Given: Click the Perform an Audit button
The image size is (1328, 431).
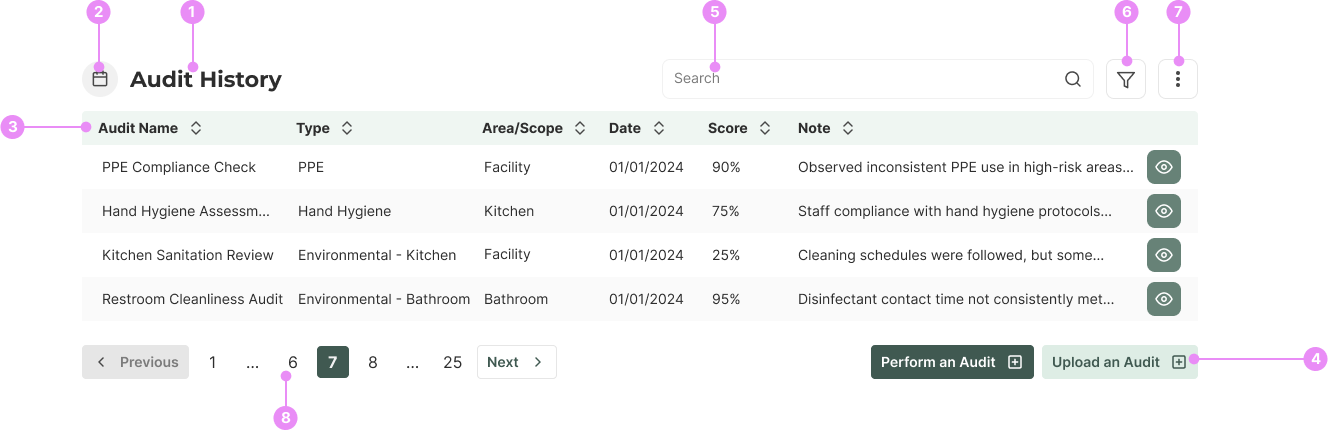Looking at the screenshot, I should [951, 362].
